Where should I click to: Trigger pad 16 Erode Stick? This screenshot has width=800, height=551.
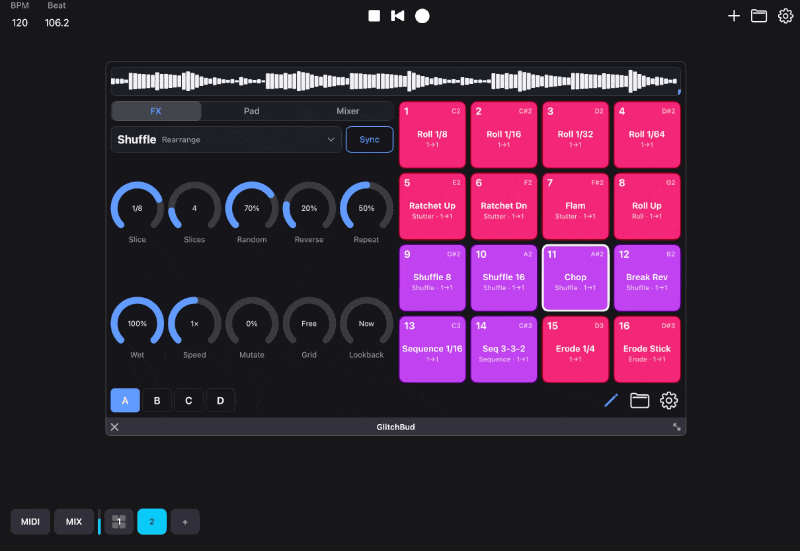[x=647, y=349]
